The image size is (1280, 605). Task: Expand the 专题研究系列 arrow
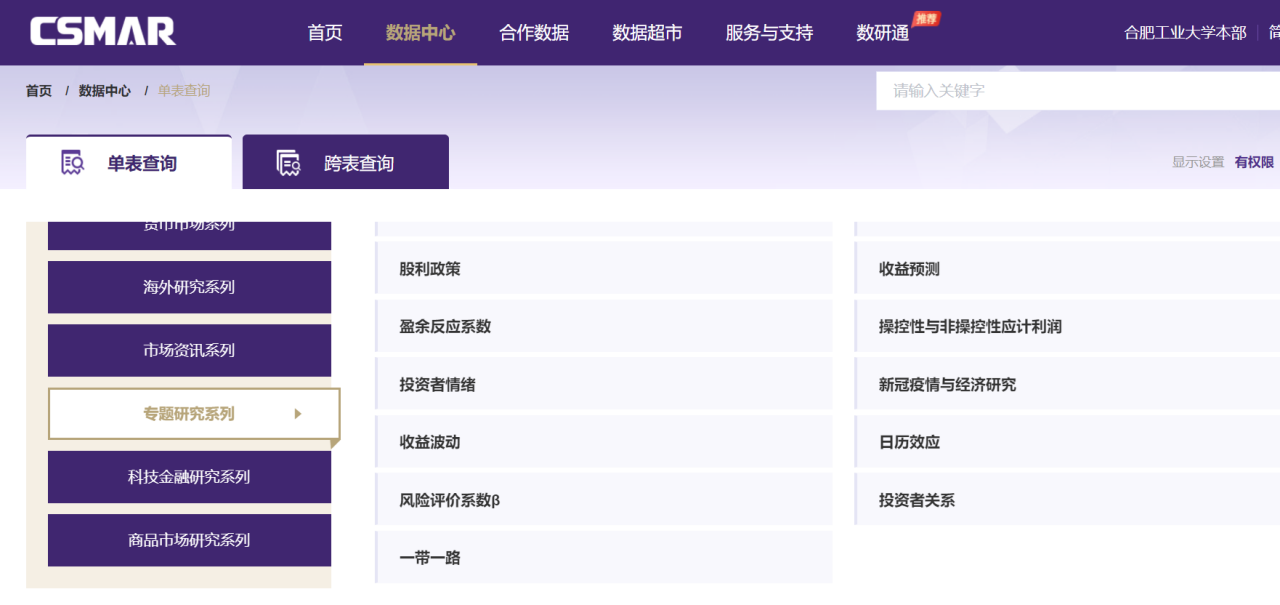coord(298,414)
